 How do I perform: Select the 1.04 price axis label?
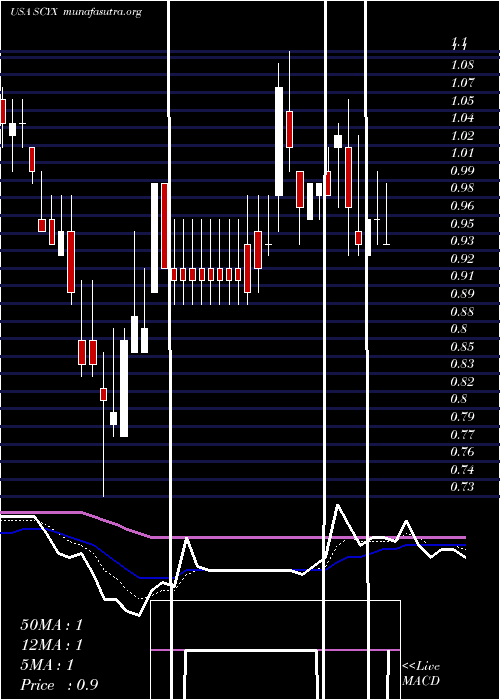pyautogui.click(x=462, y=118)
